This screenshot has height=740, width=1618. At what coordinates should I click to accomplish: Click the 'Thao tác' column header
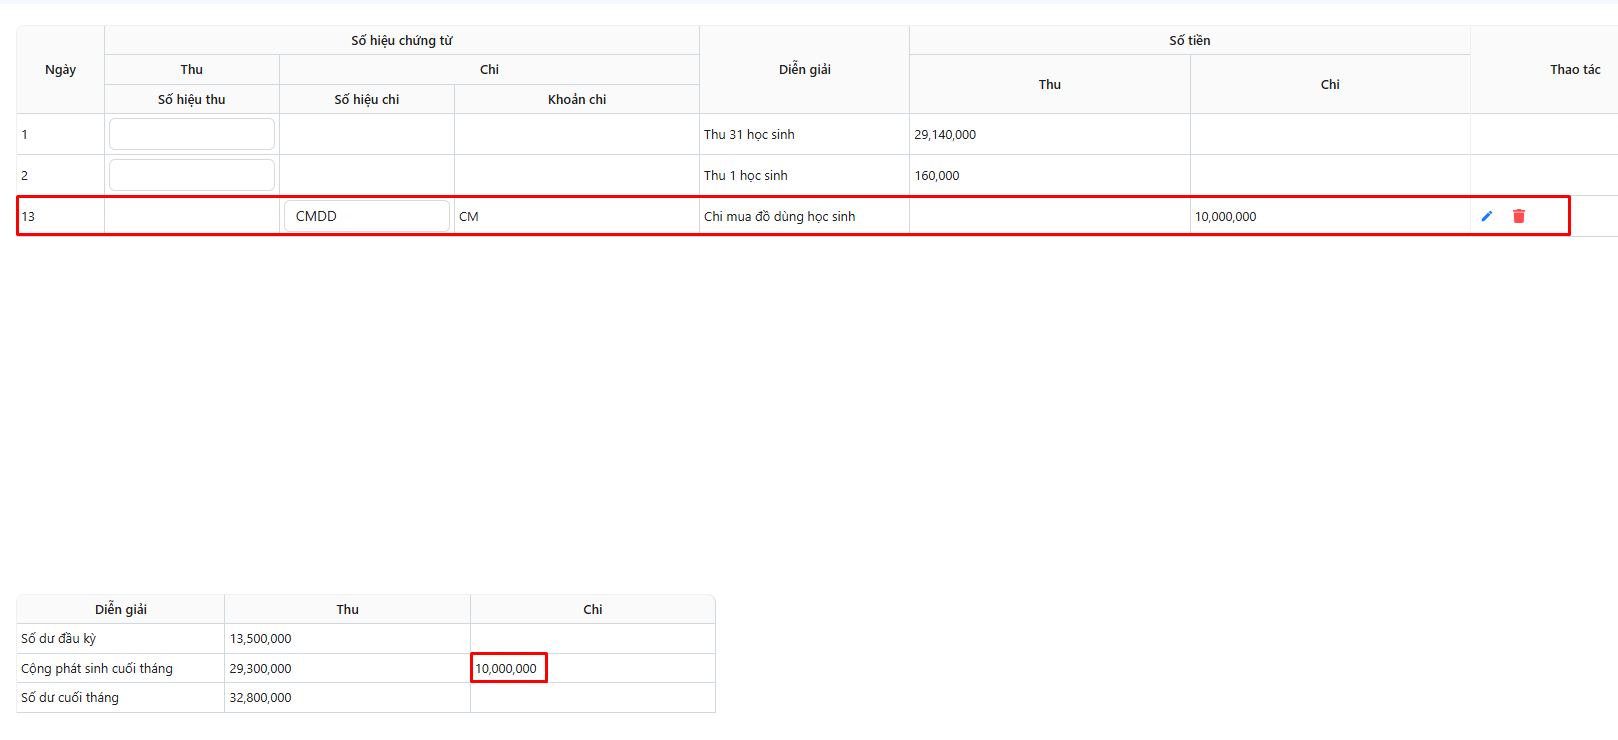point(1574,69)
